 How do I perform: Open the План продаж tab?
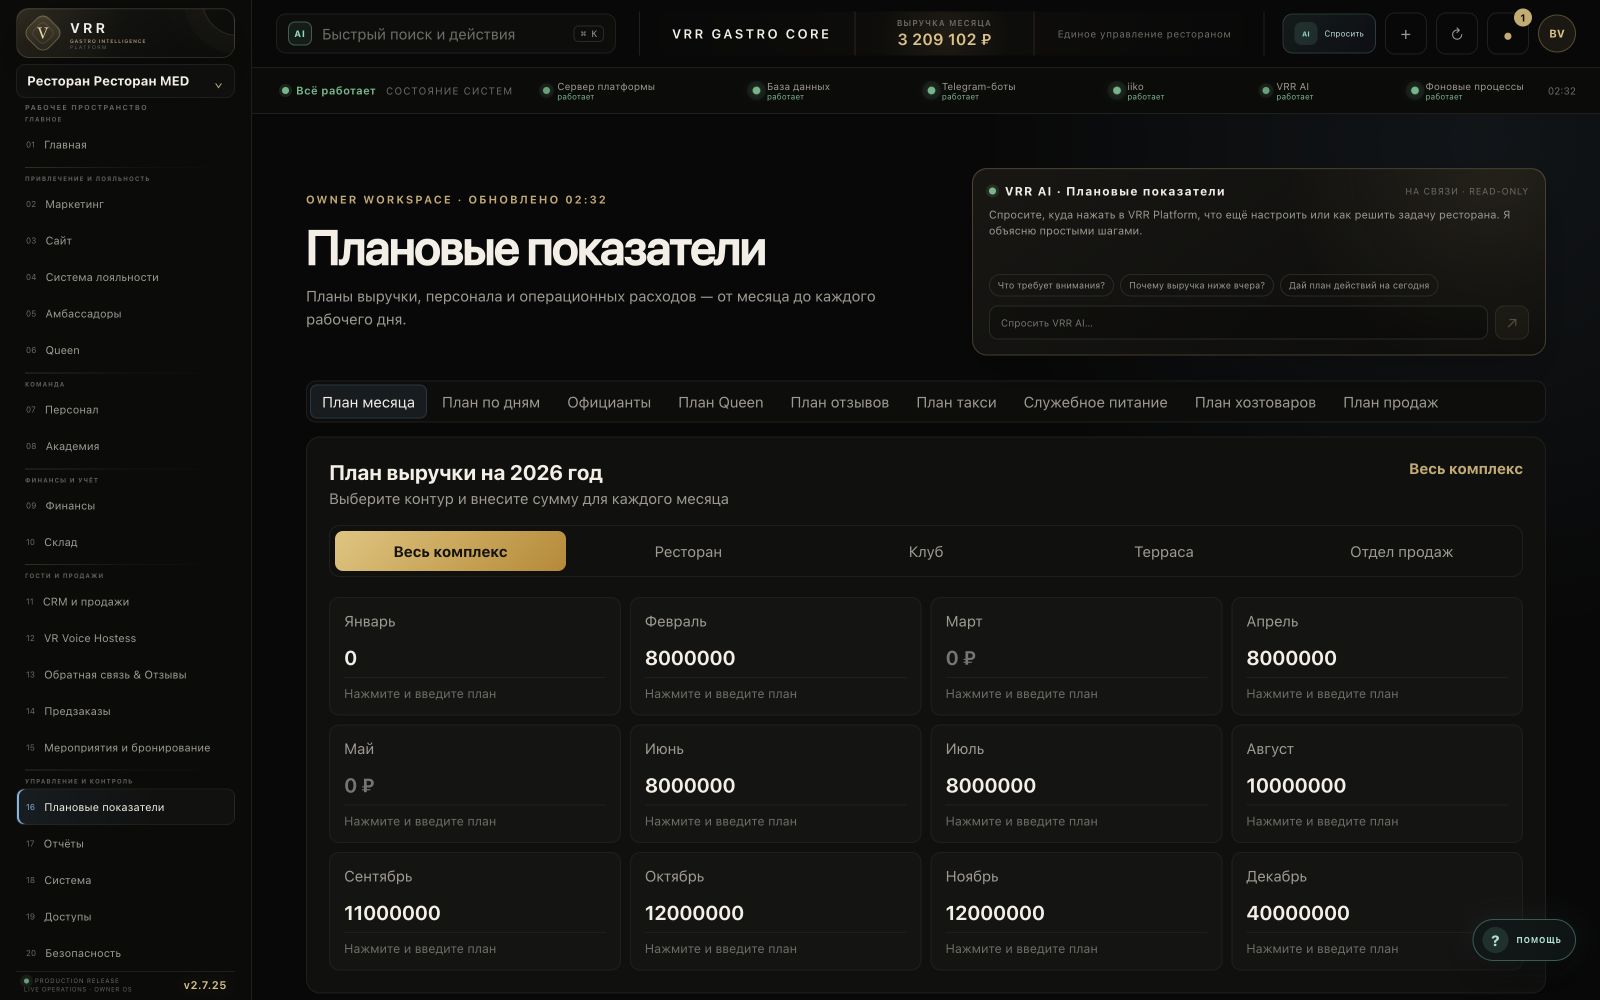(1390, 402)
